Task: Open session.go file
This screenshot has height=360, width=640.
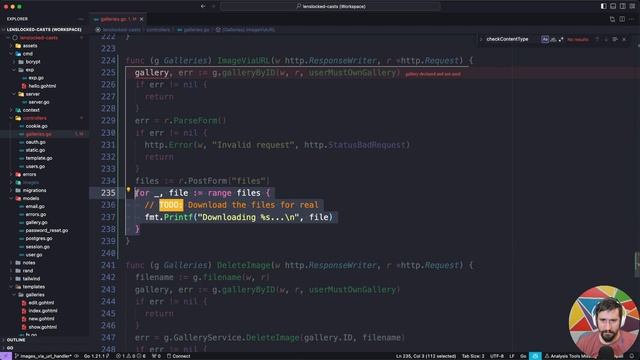Action: 38,247
